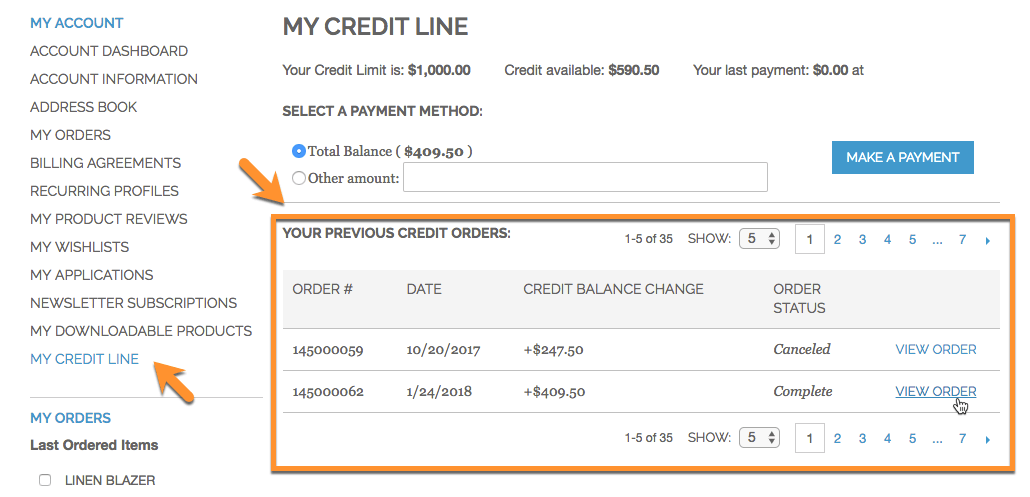View order 145000062 details
The image size is (1030, 497).
click(935, 391)
